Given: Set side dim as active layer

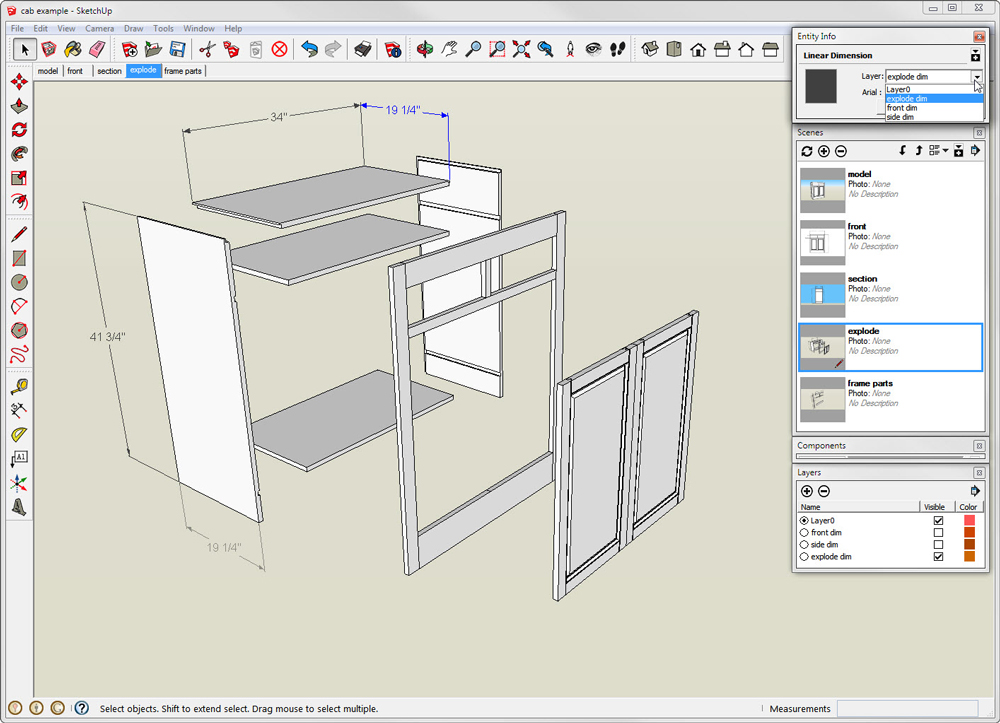Looking at the screenshot, I should click(x=804, y=545).
